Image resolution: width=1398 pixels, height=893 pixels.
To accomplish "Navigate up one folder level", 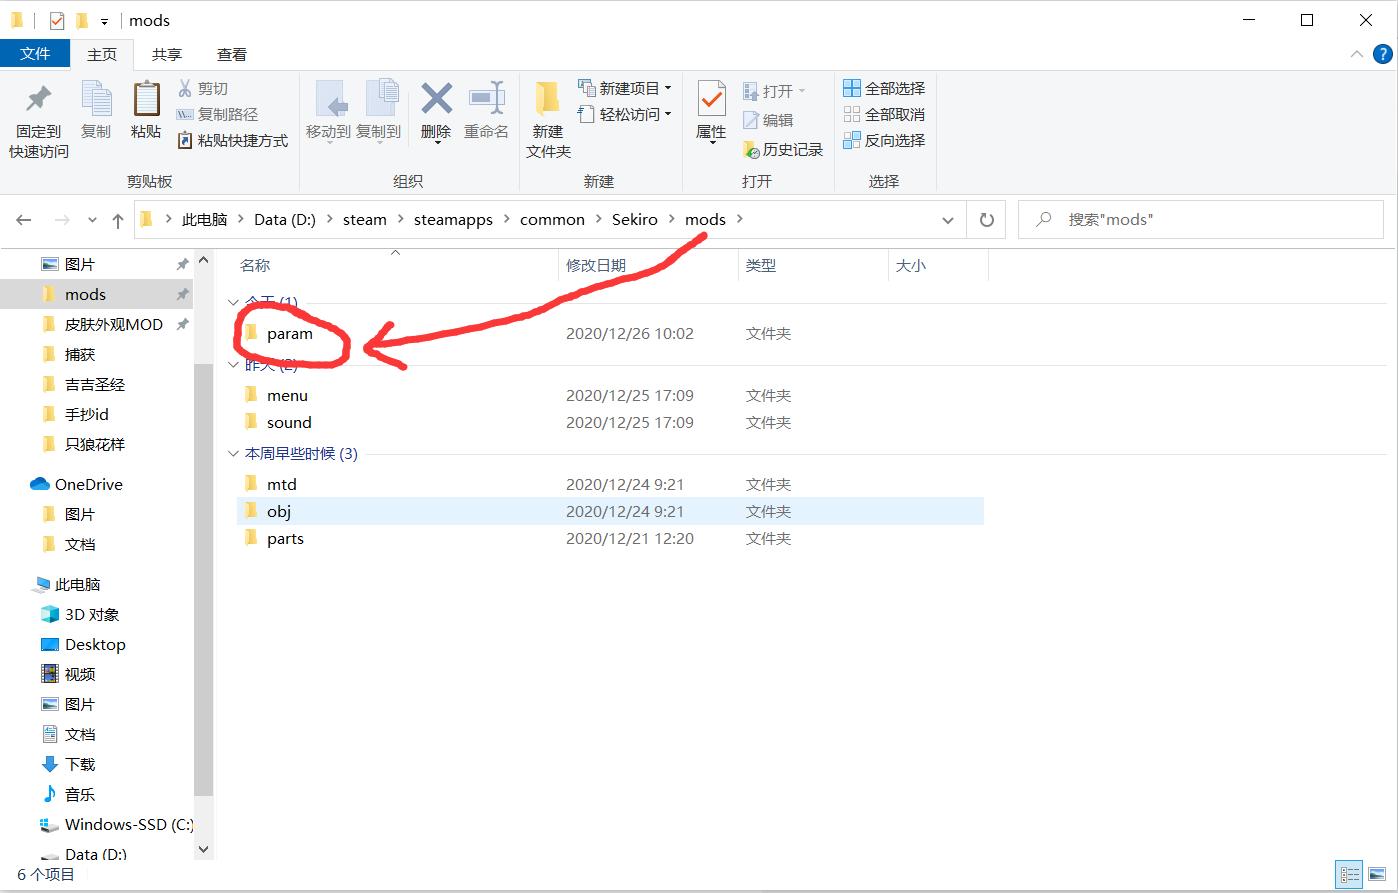I will (118, 220).
